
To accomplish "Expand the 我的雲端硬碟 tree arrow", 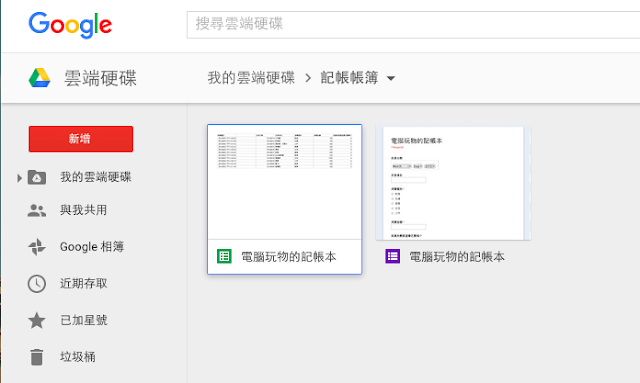I will tap(19, 178).
